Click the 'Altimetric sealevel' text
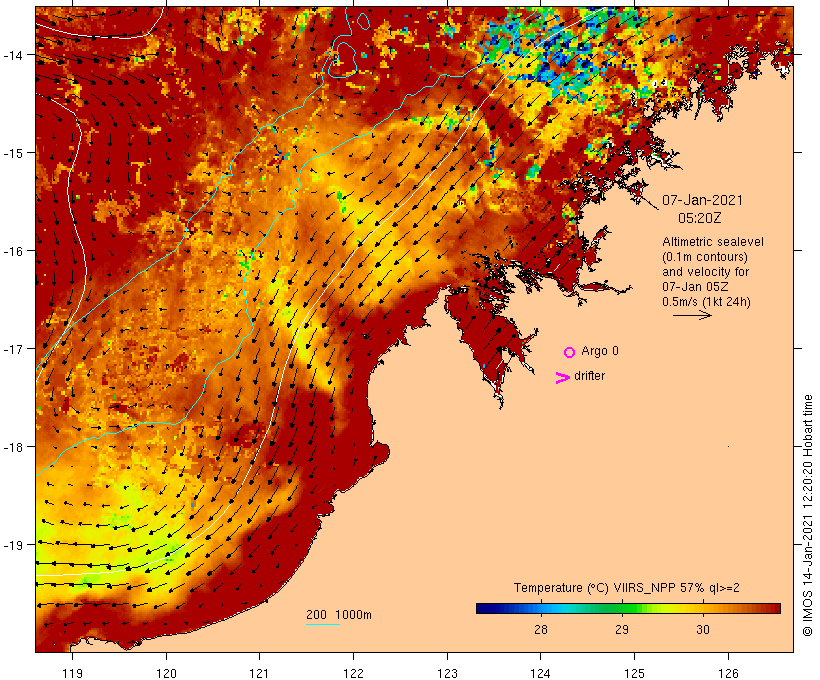 [x=713, y=242]
